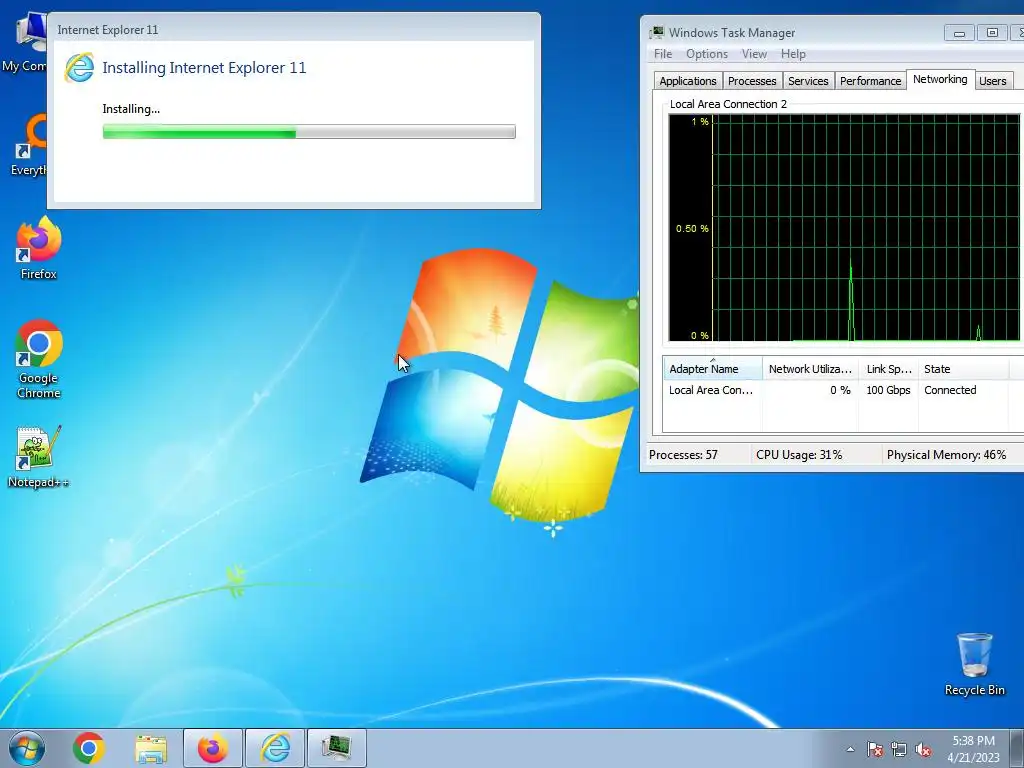
Task: Switch to Firefox on the taskbar
Action: [x=213, y=748]
